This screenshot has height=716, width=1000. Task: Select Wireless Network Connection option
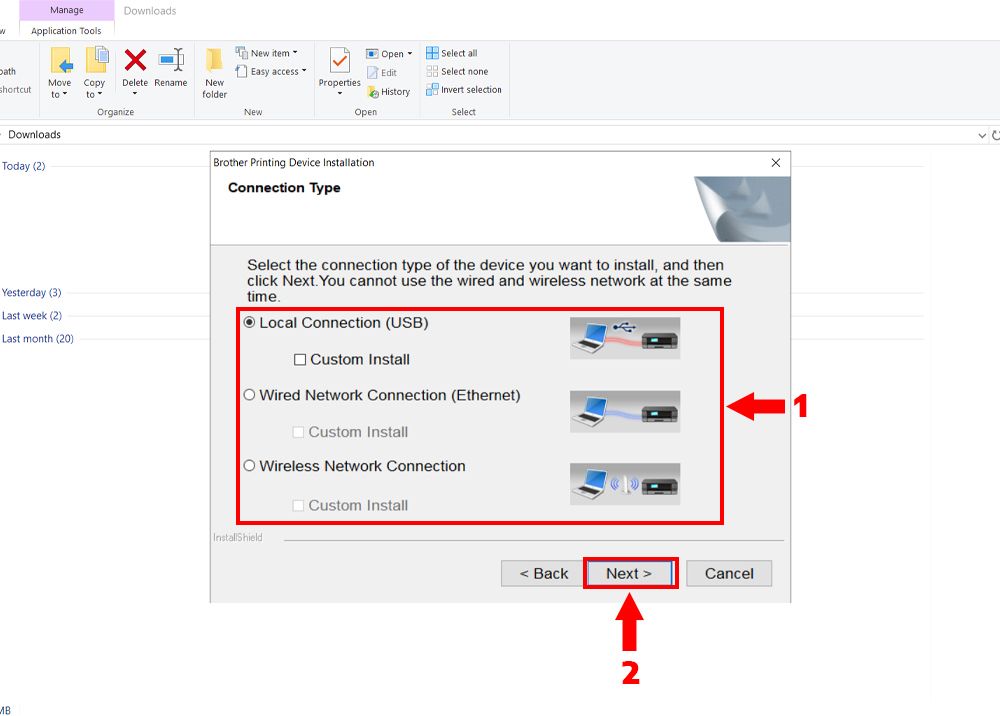tap(249, 466)
